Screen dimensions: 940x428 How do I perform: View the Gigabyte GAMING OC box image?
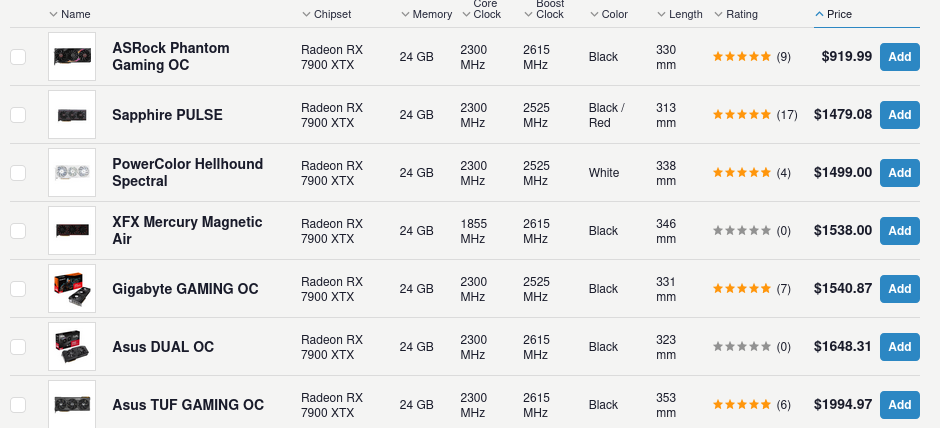click(72, 288)
